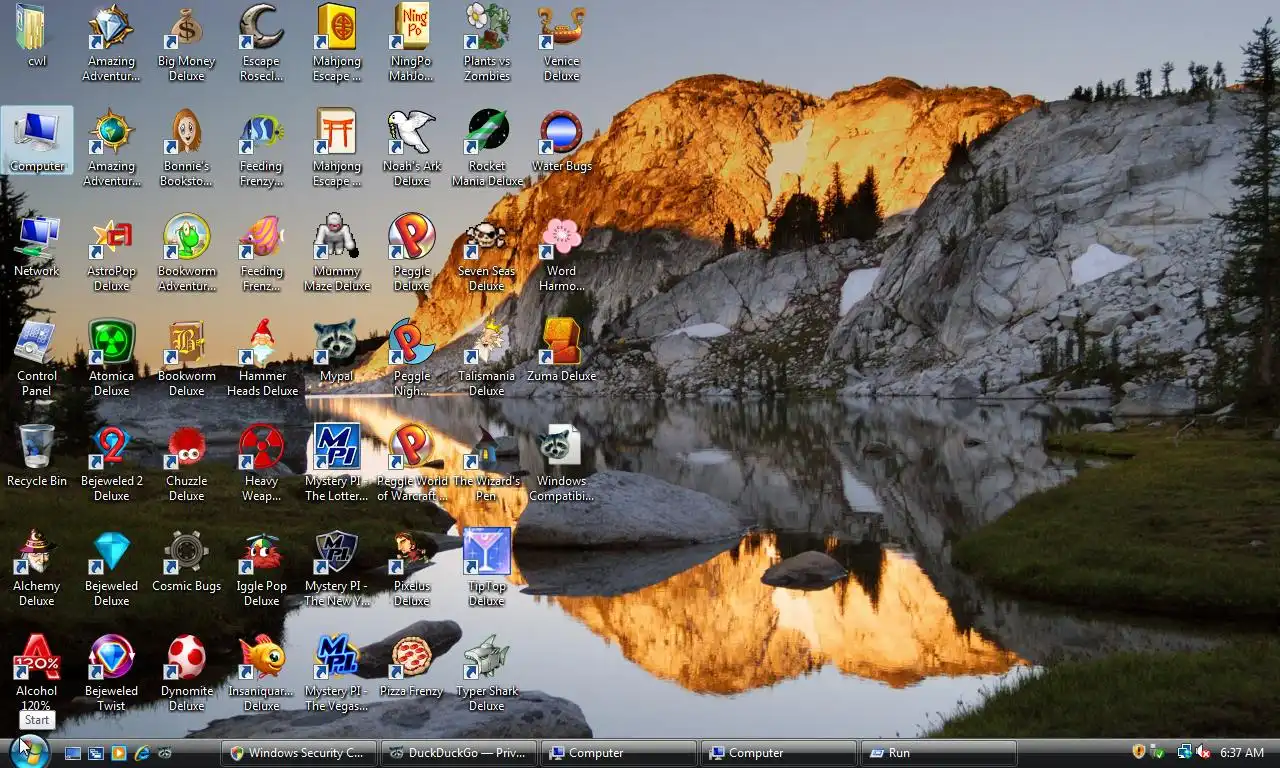This screenshot has height=768, width=1280.
Task: Select TipTop Deluxe shortcut
Action: click(487, 568)
